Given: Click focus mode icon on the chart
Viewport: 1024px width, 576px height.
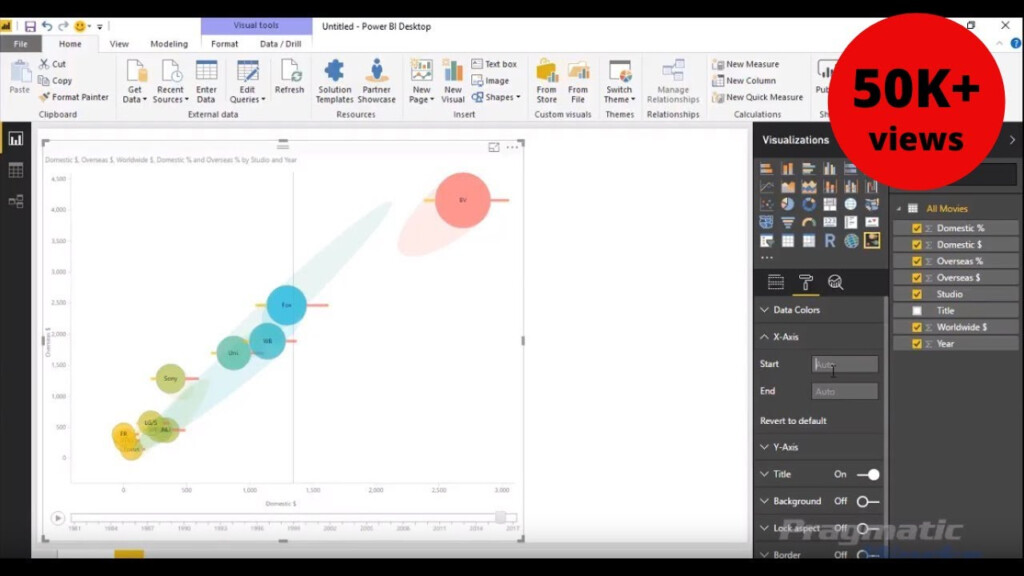Looking at the screenshot, I should pos(494,147).
